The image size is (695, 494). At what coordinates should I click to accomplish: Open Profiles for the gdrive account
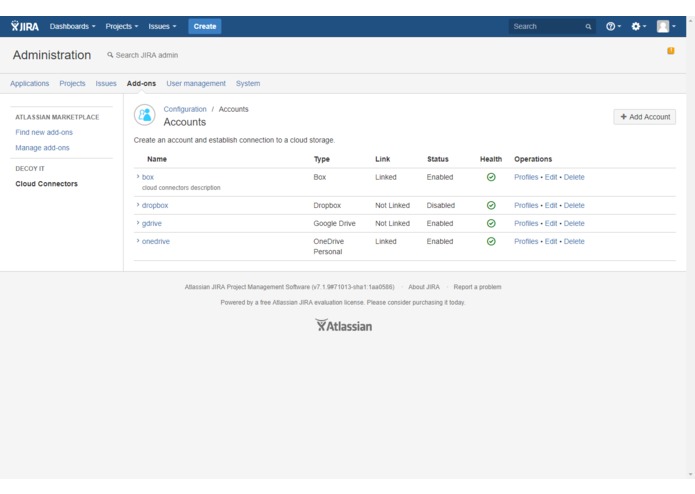pyautogui.click(x=526, y=223)
